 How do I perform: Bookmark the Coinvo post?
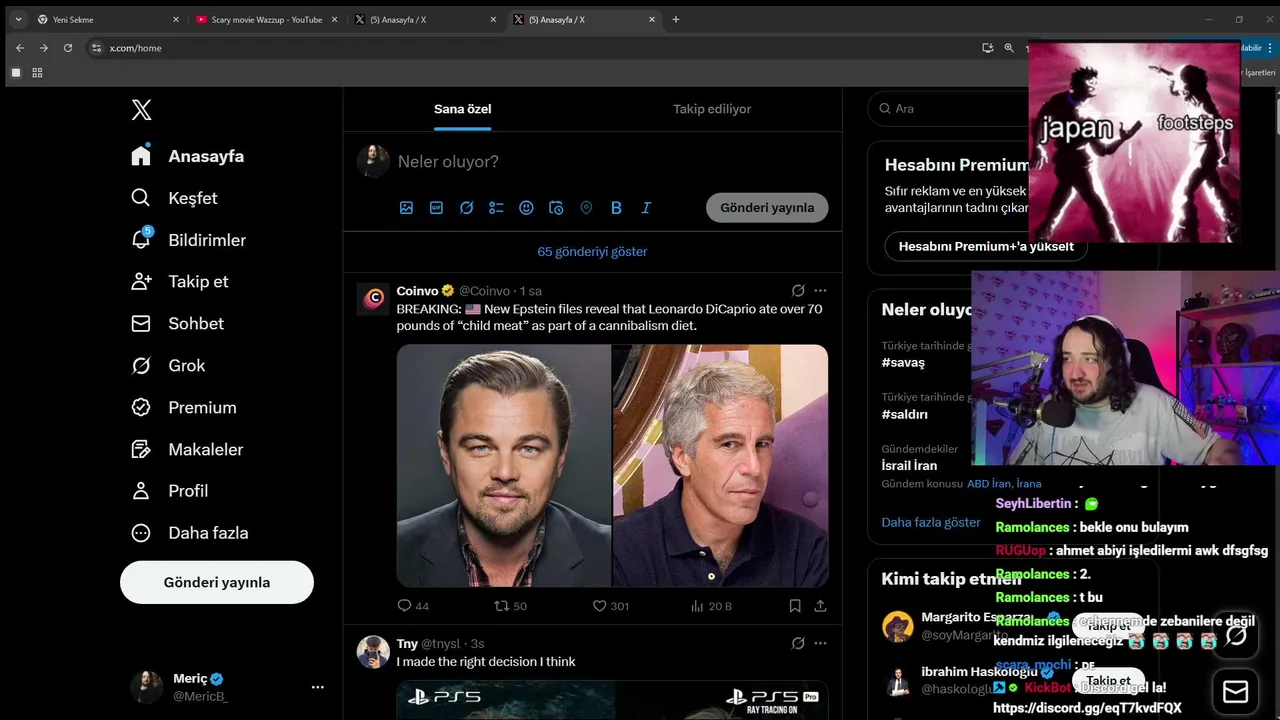coord(795,606)
